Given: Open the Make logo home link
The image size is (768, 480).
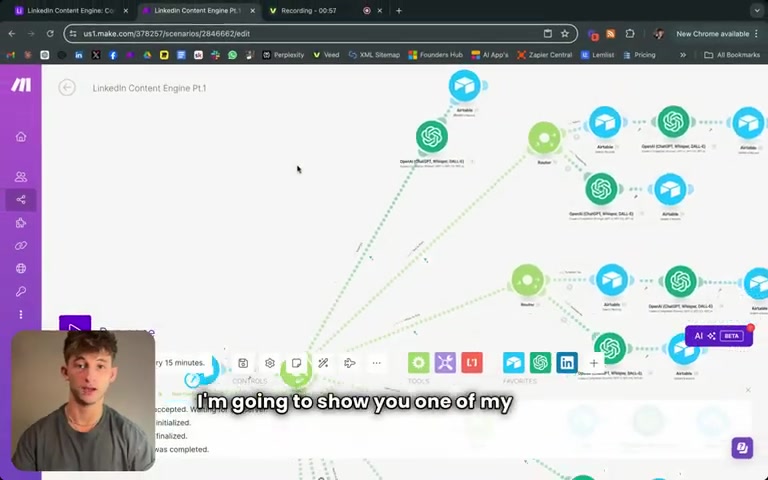Looking at the screenshot, I should click(x=21, y=85).
